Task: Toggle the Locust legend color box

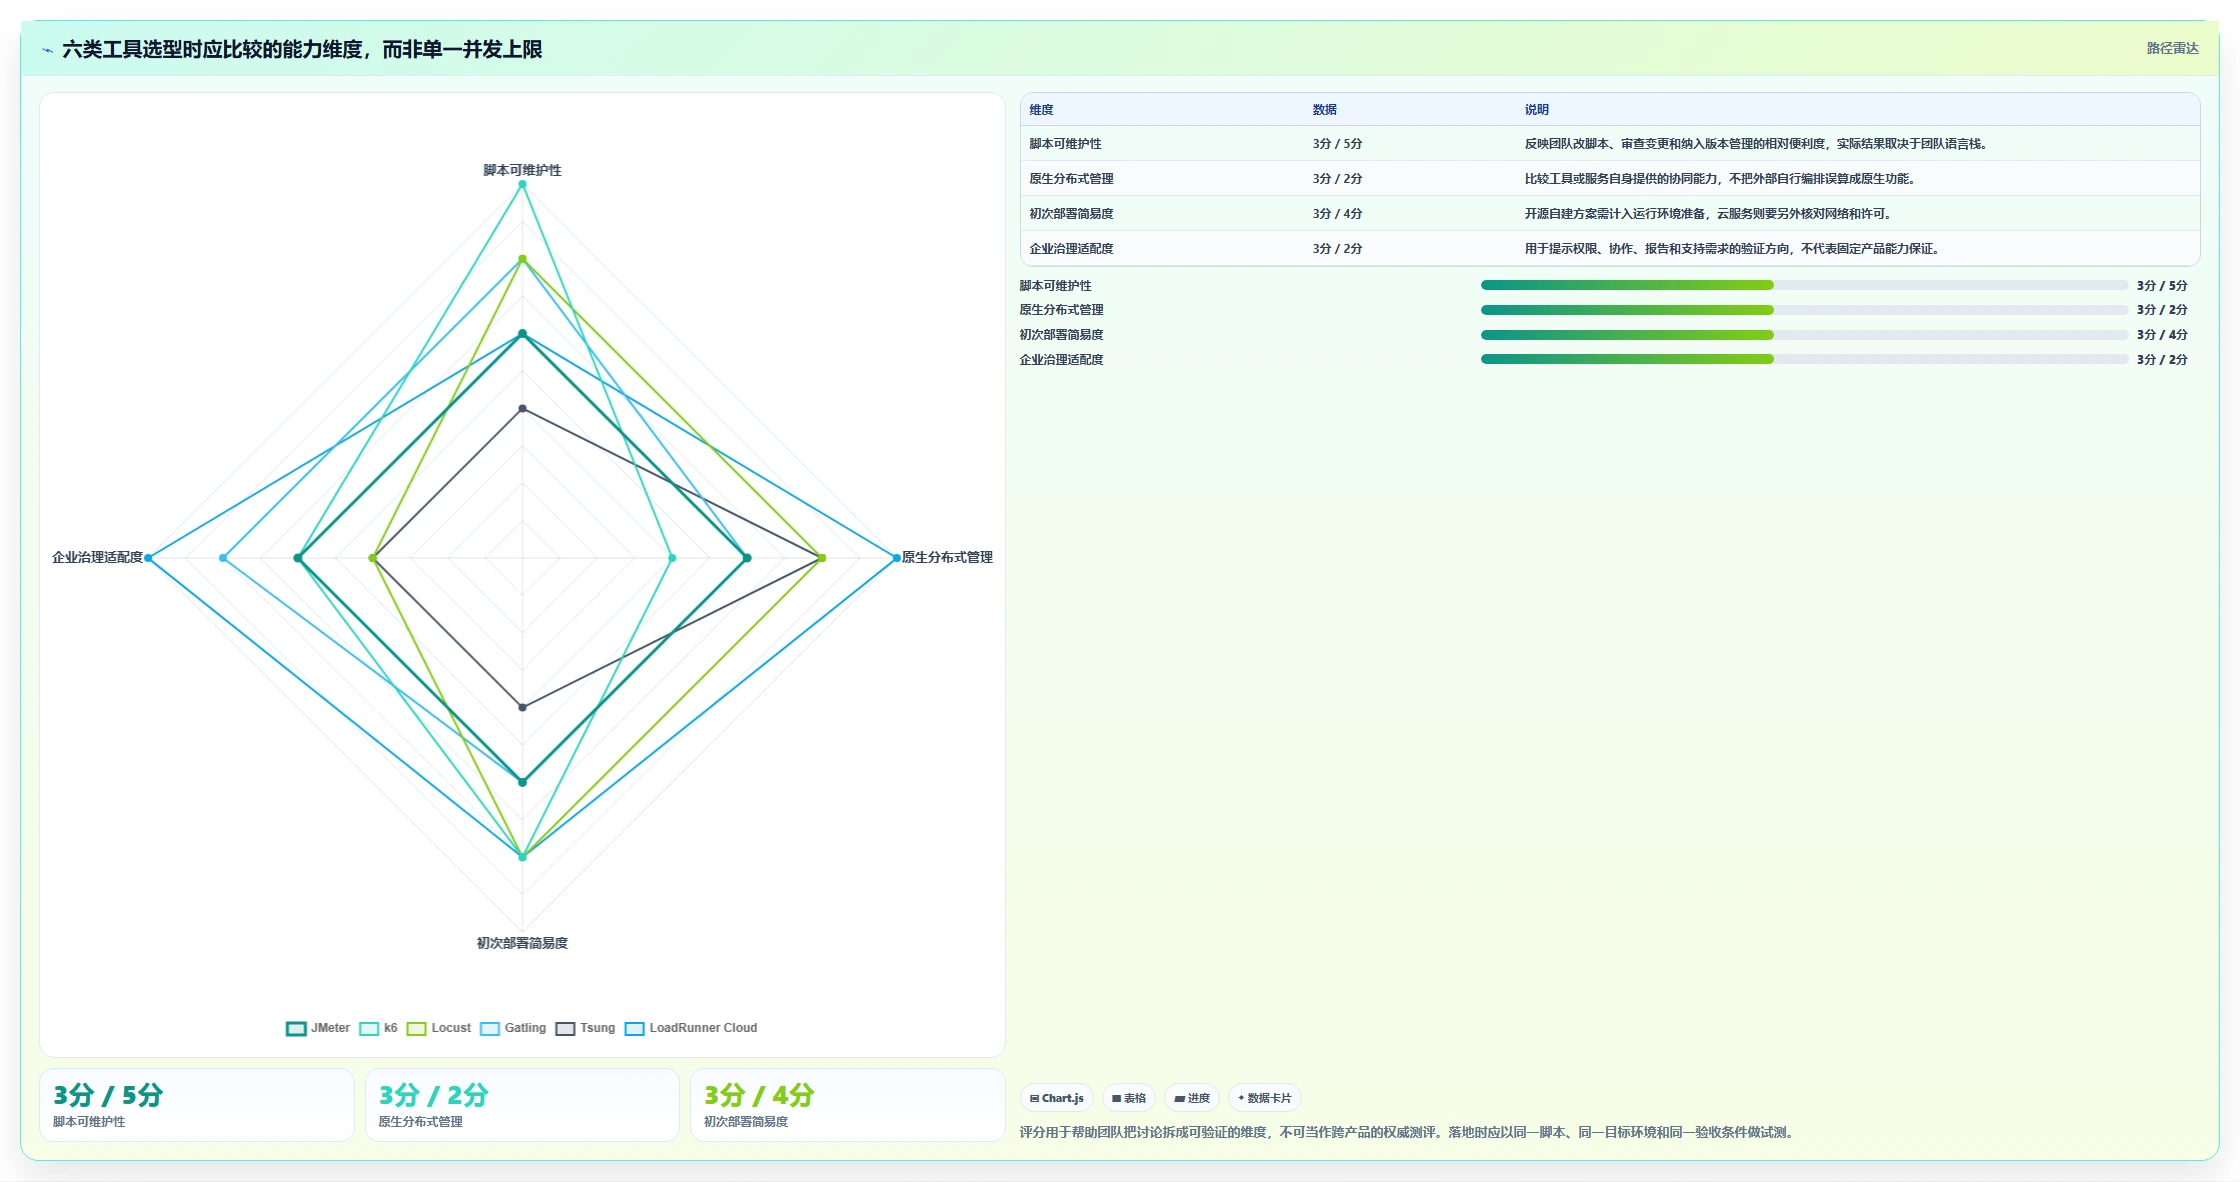Action: point(416,1028)
